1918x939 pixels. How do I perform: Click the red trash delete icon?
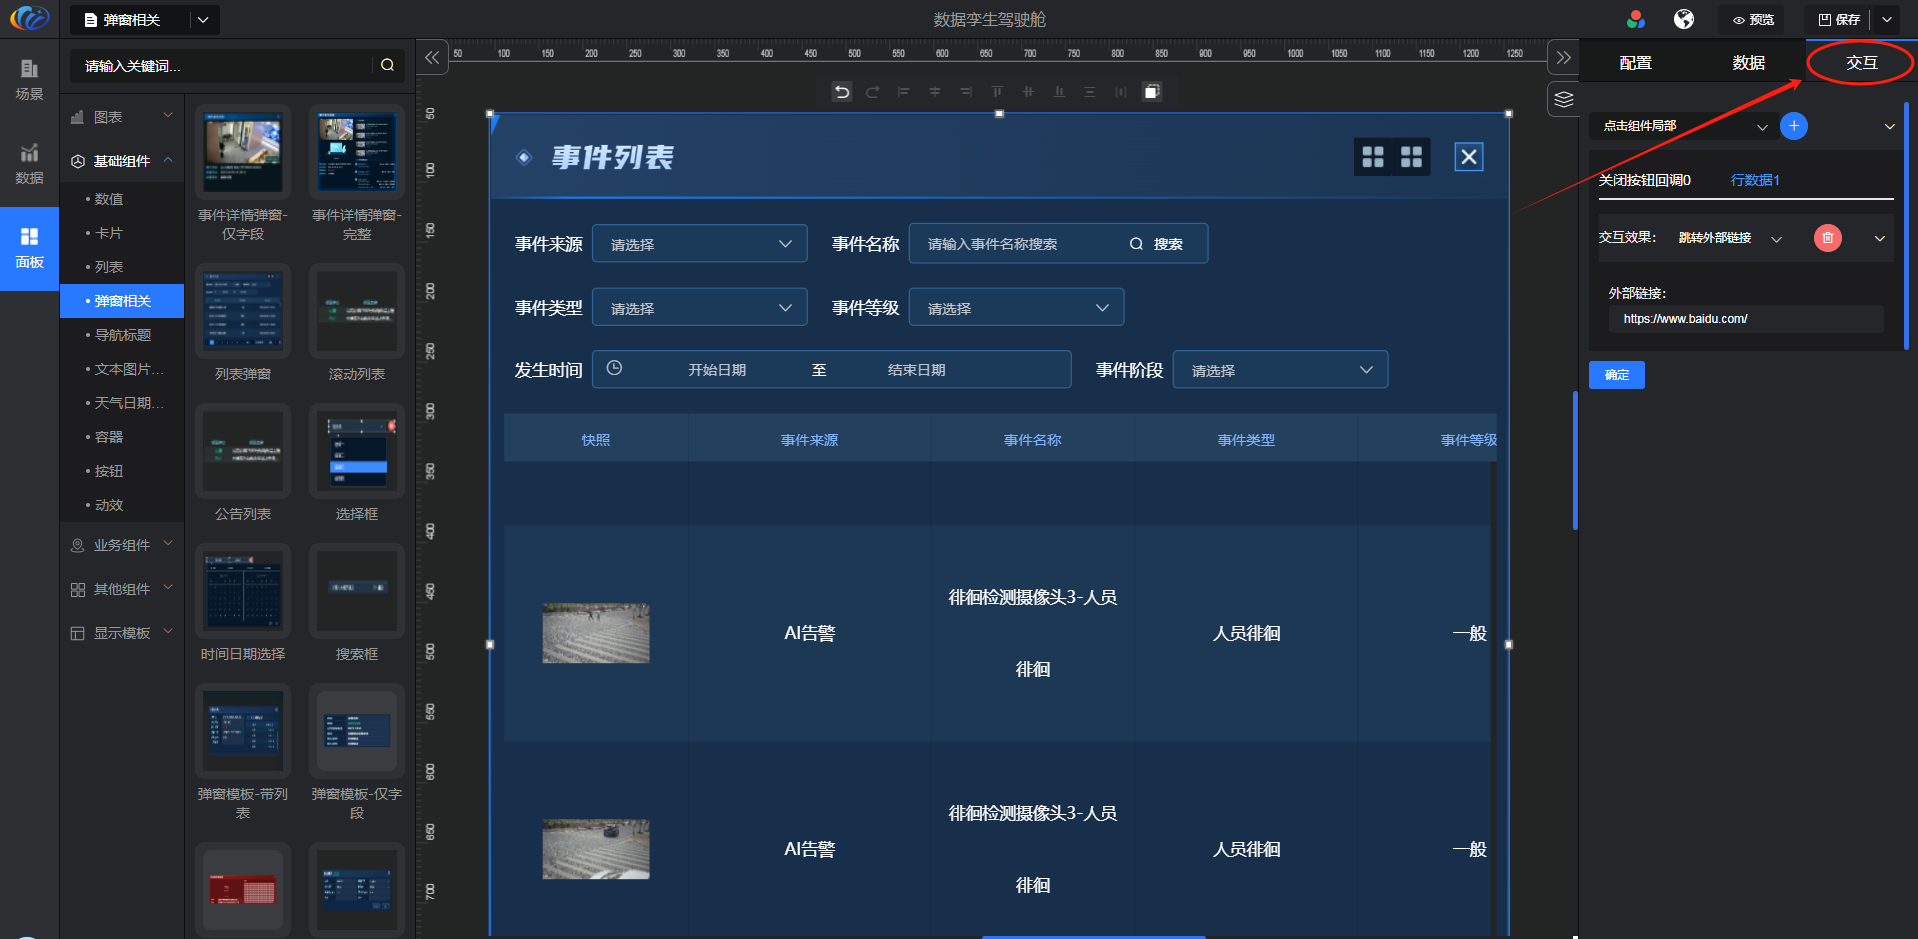(1827, 238)
